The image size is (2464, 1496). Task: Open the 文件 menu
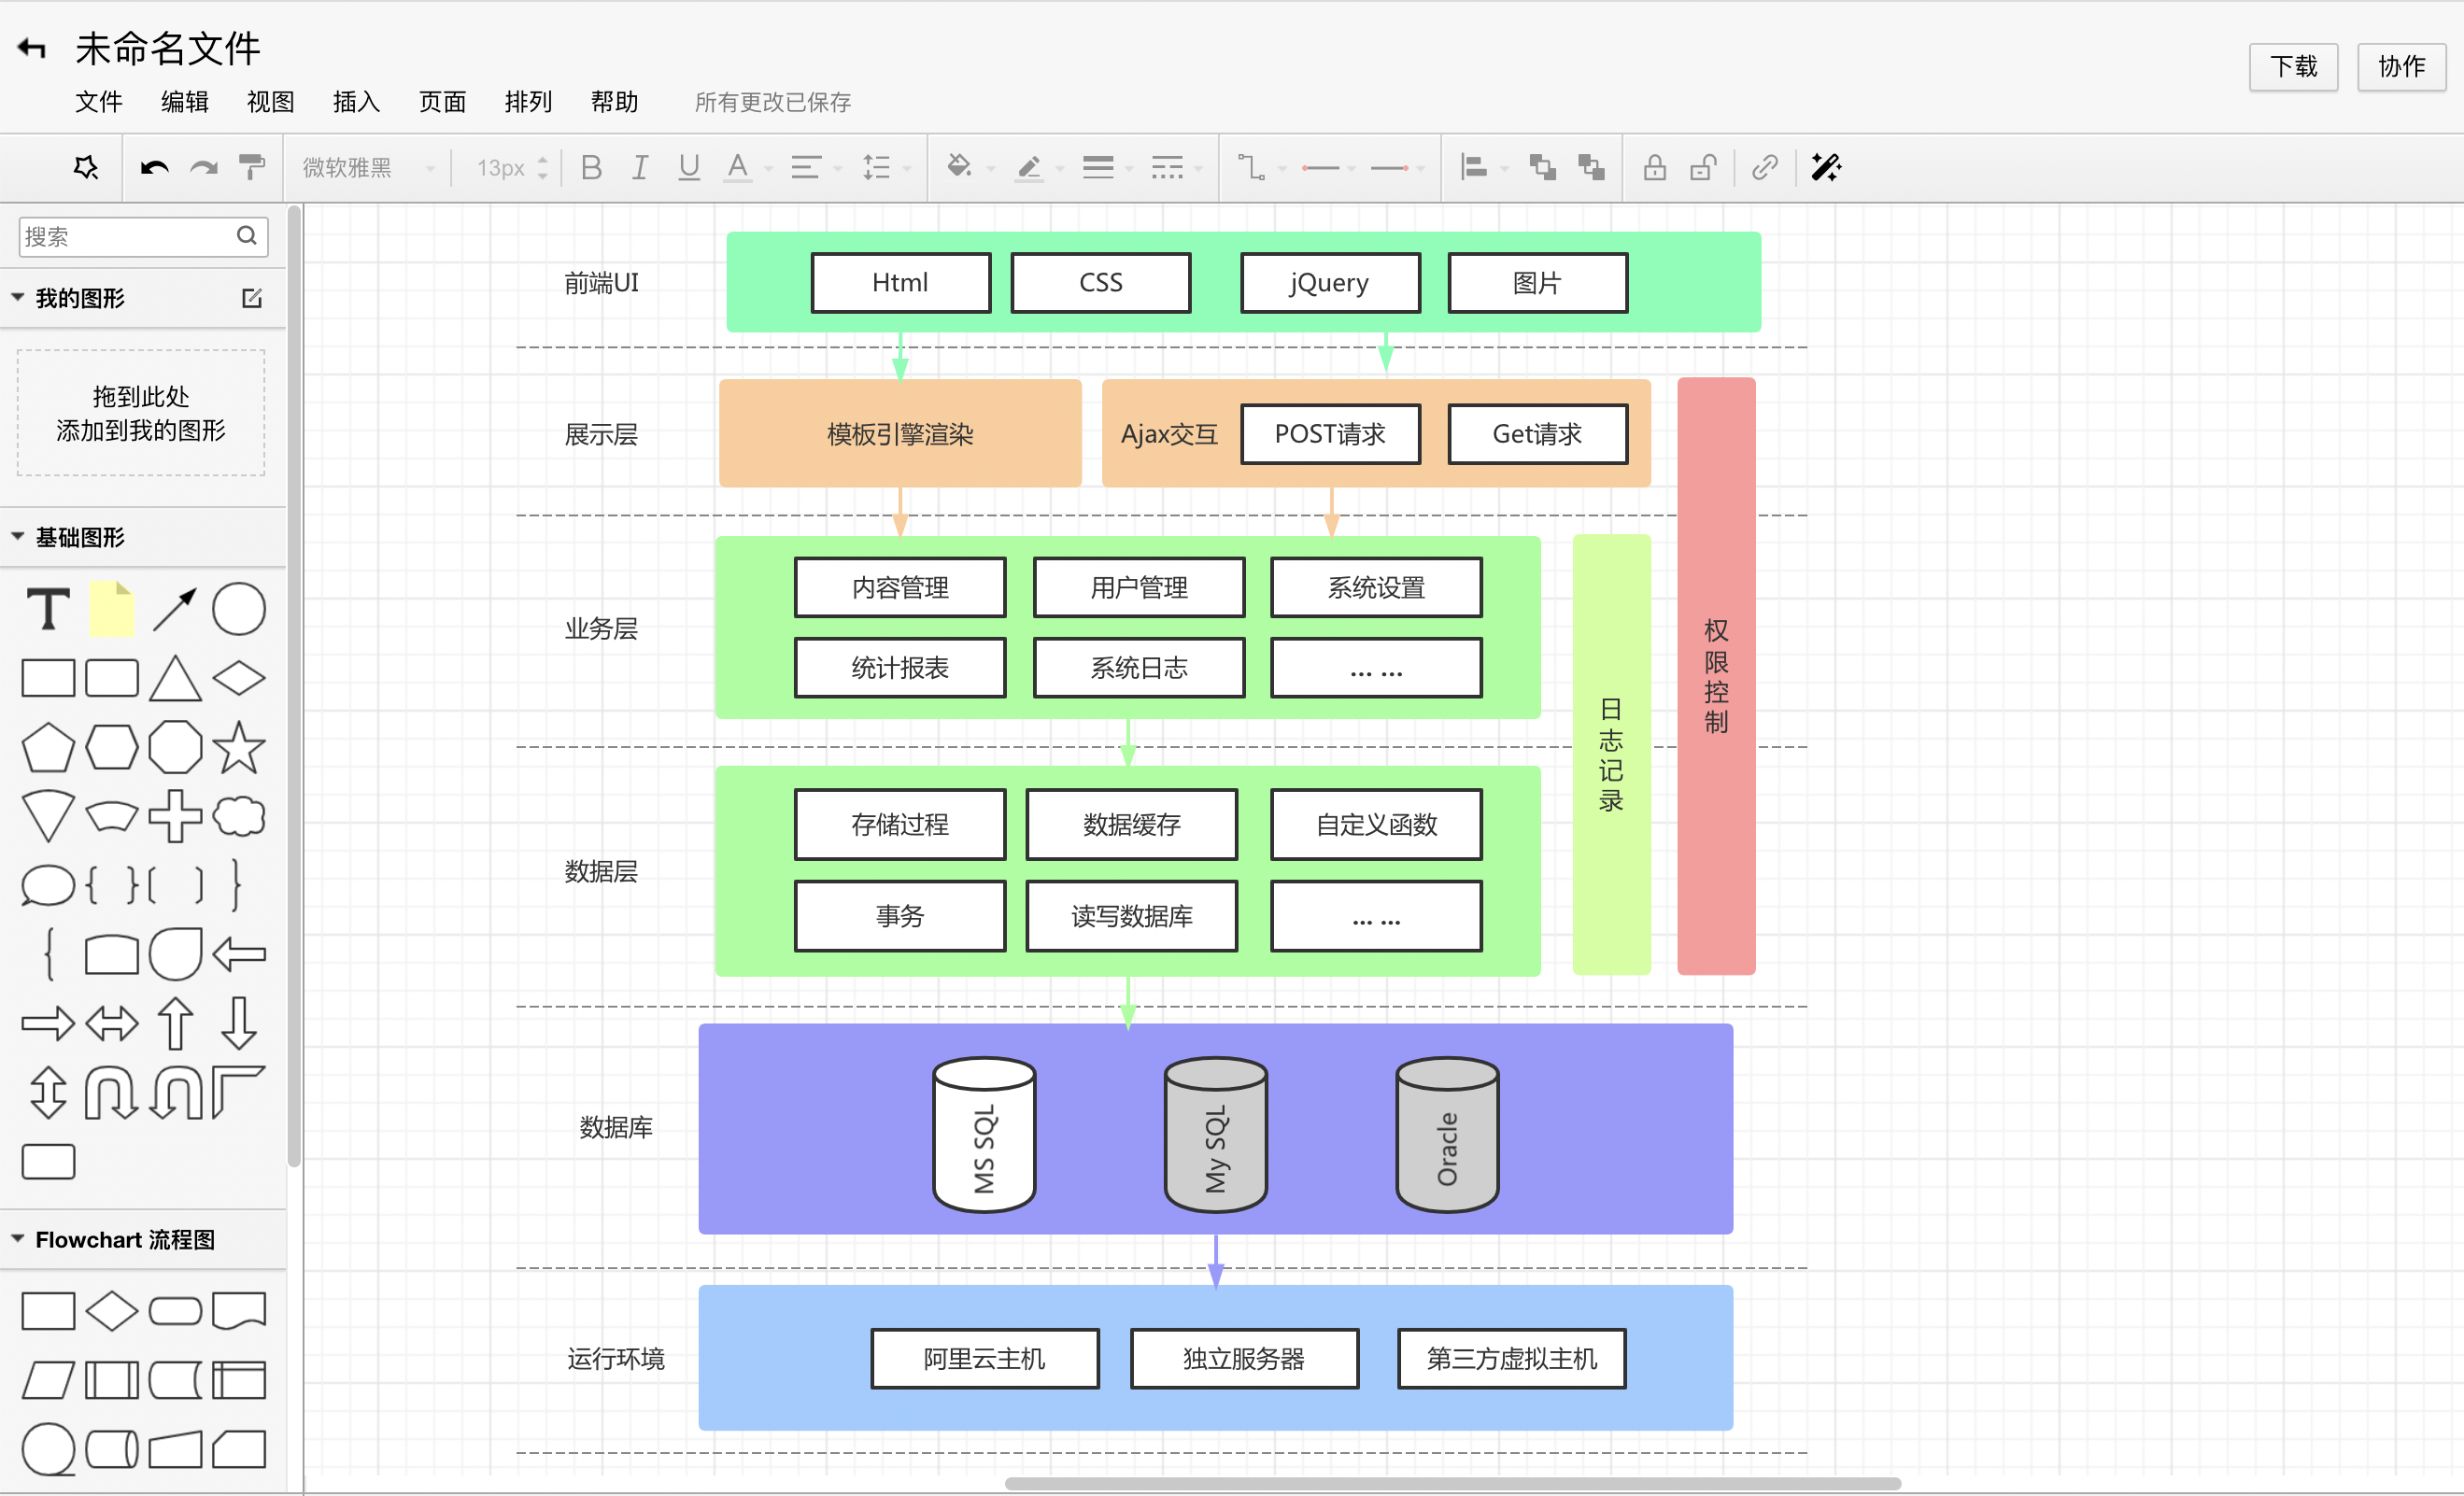click(97, 102)
